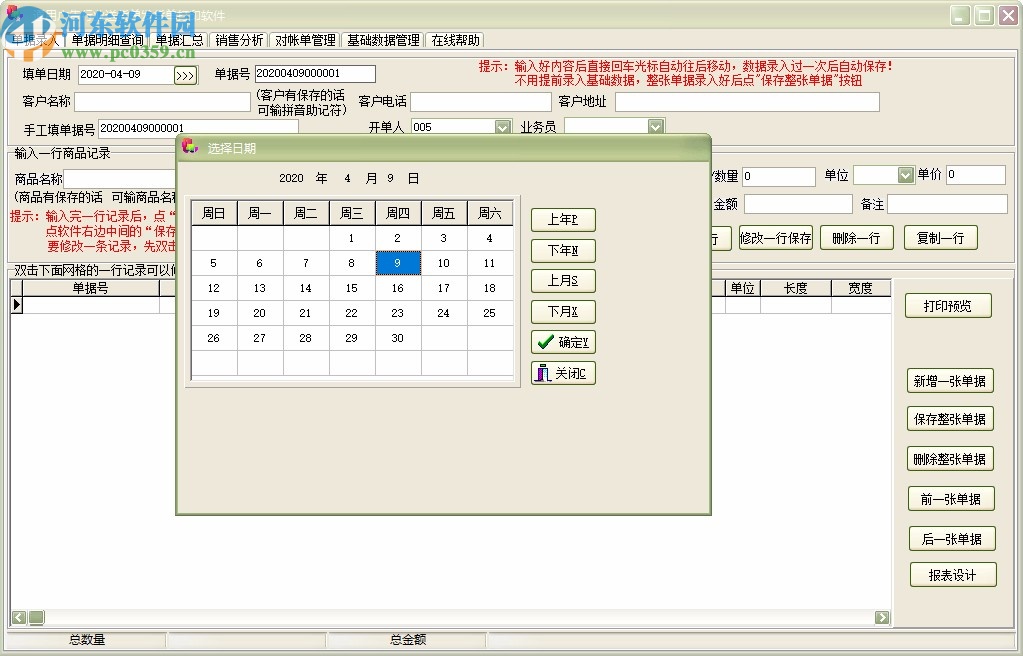The height and width of the screenshot is (656, 1023).
Task: Open the 开单人 dropdown showing 005
Action: [x=502, y=126]
